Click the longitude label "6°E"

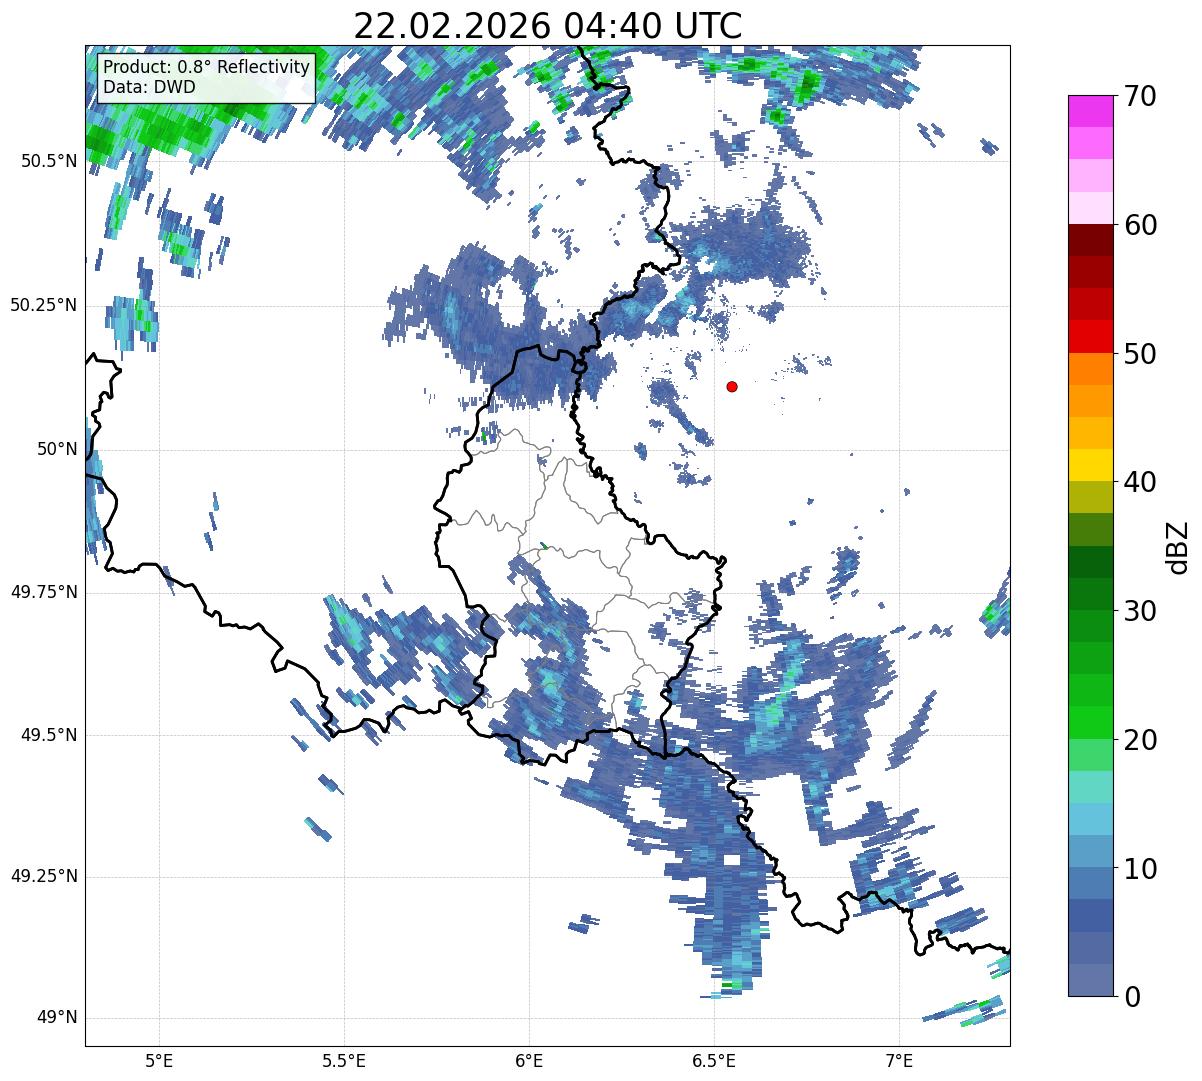[530, 1060]
